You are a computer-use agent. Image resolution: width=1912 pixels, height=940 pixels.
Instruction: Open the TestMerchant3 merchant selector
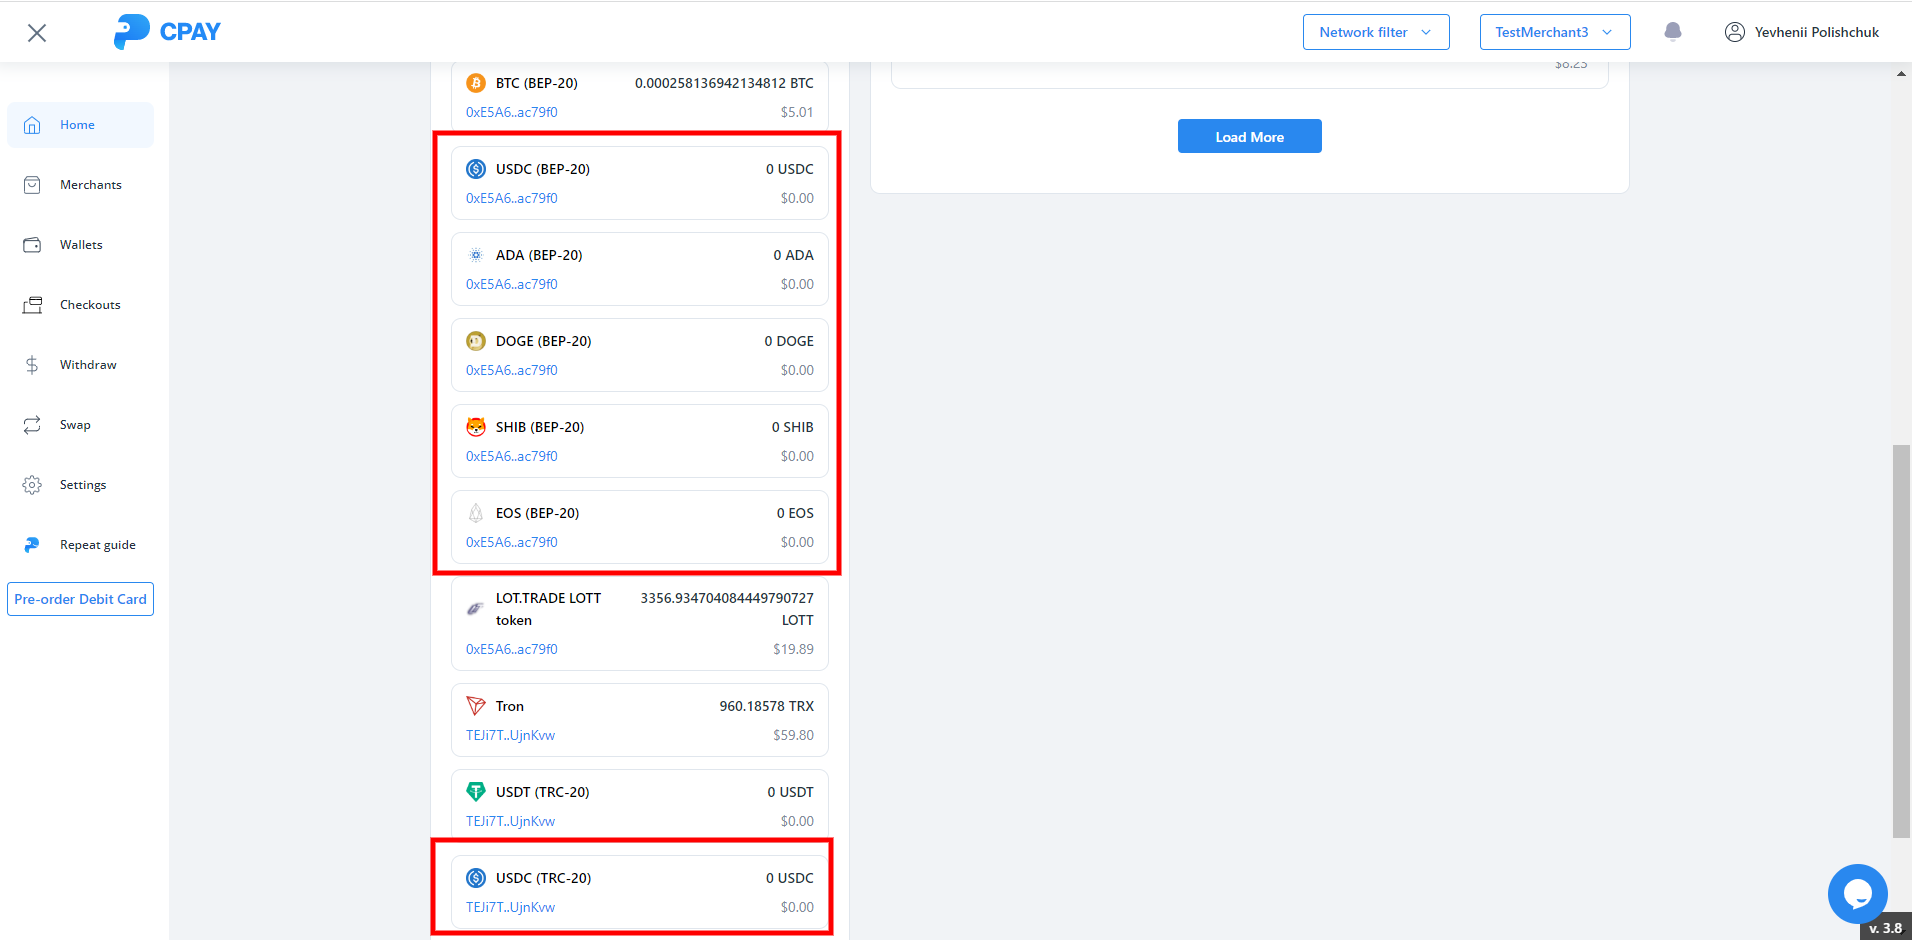[x=1554, y=32]
